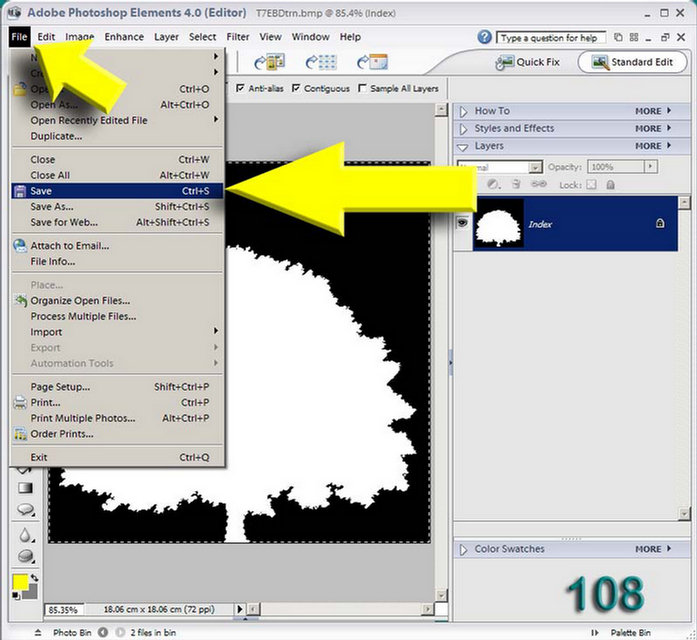Click the Opacity 100% field
This screenshot has height=640, width=697.
click(x=616, y=167)
